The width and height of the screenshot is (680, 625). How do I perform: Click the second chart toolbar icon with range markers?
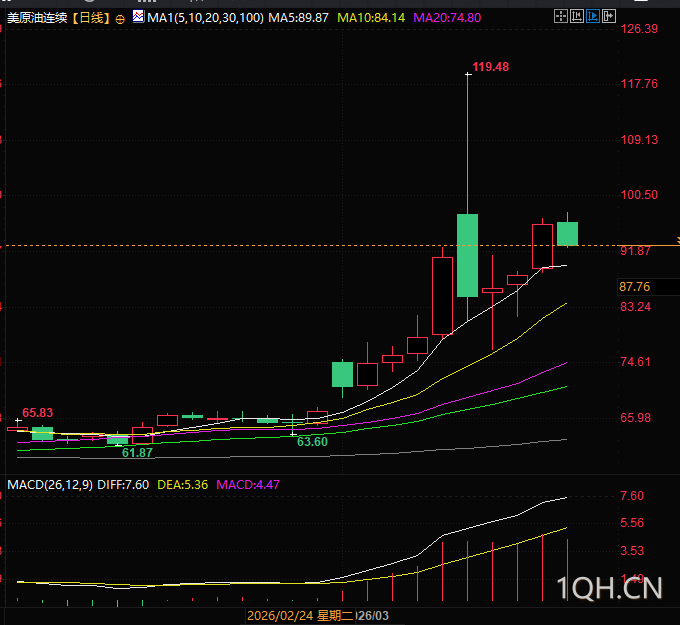[x=577, y=16]
